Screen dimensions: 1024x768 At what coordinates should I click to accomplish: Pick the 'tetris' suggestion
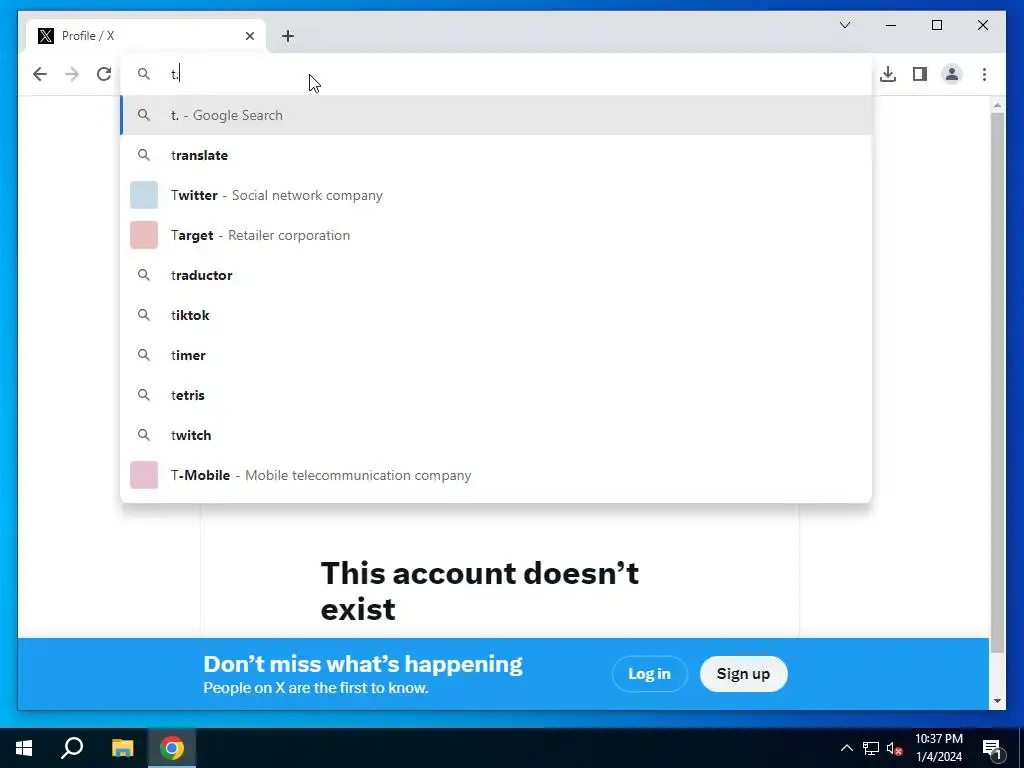point(496,395)
